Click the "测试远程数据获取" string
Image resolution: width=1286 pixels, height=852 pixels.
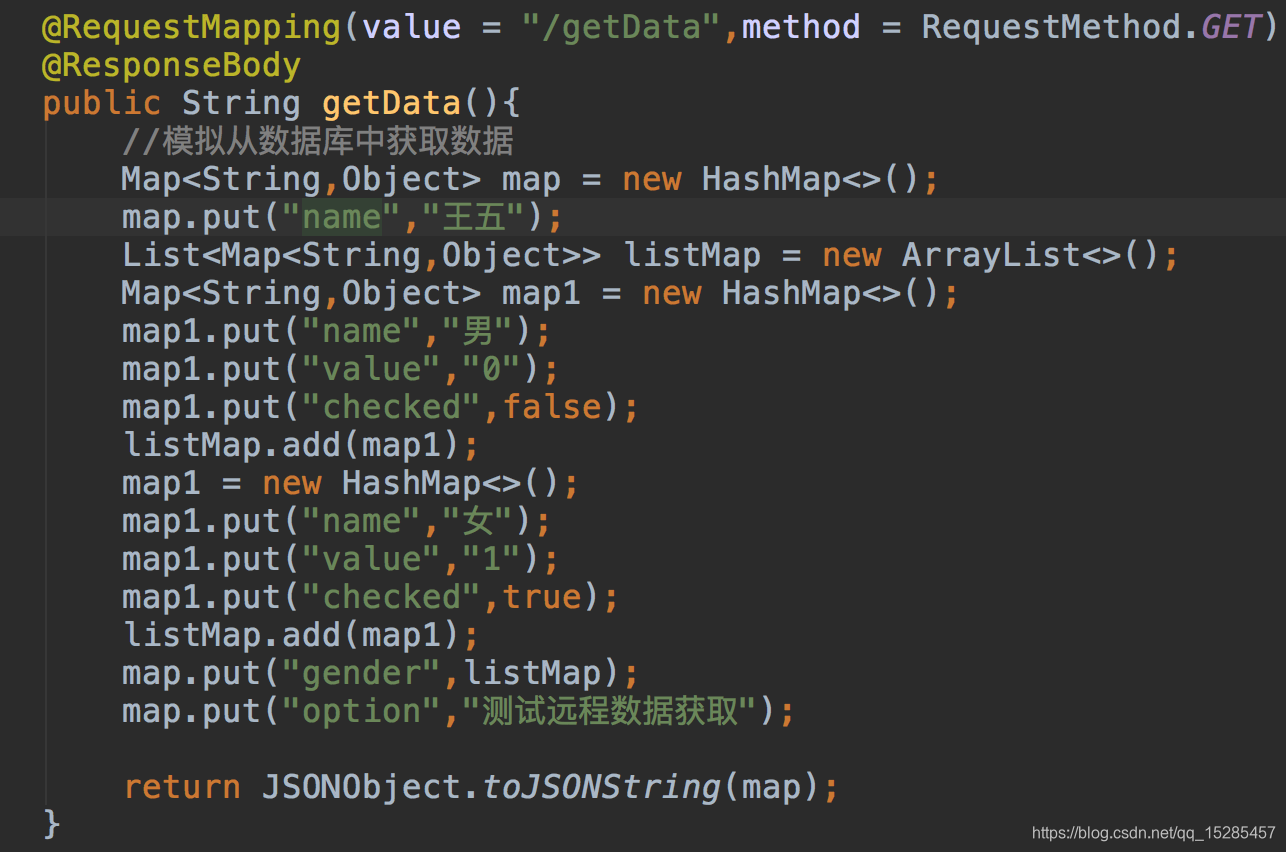coord(610,711)
